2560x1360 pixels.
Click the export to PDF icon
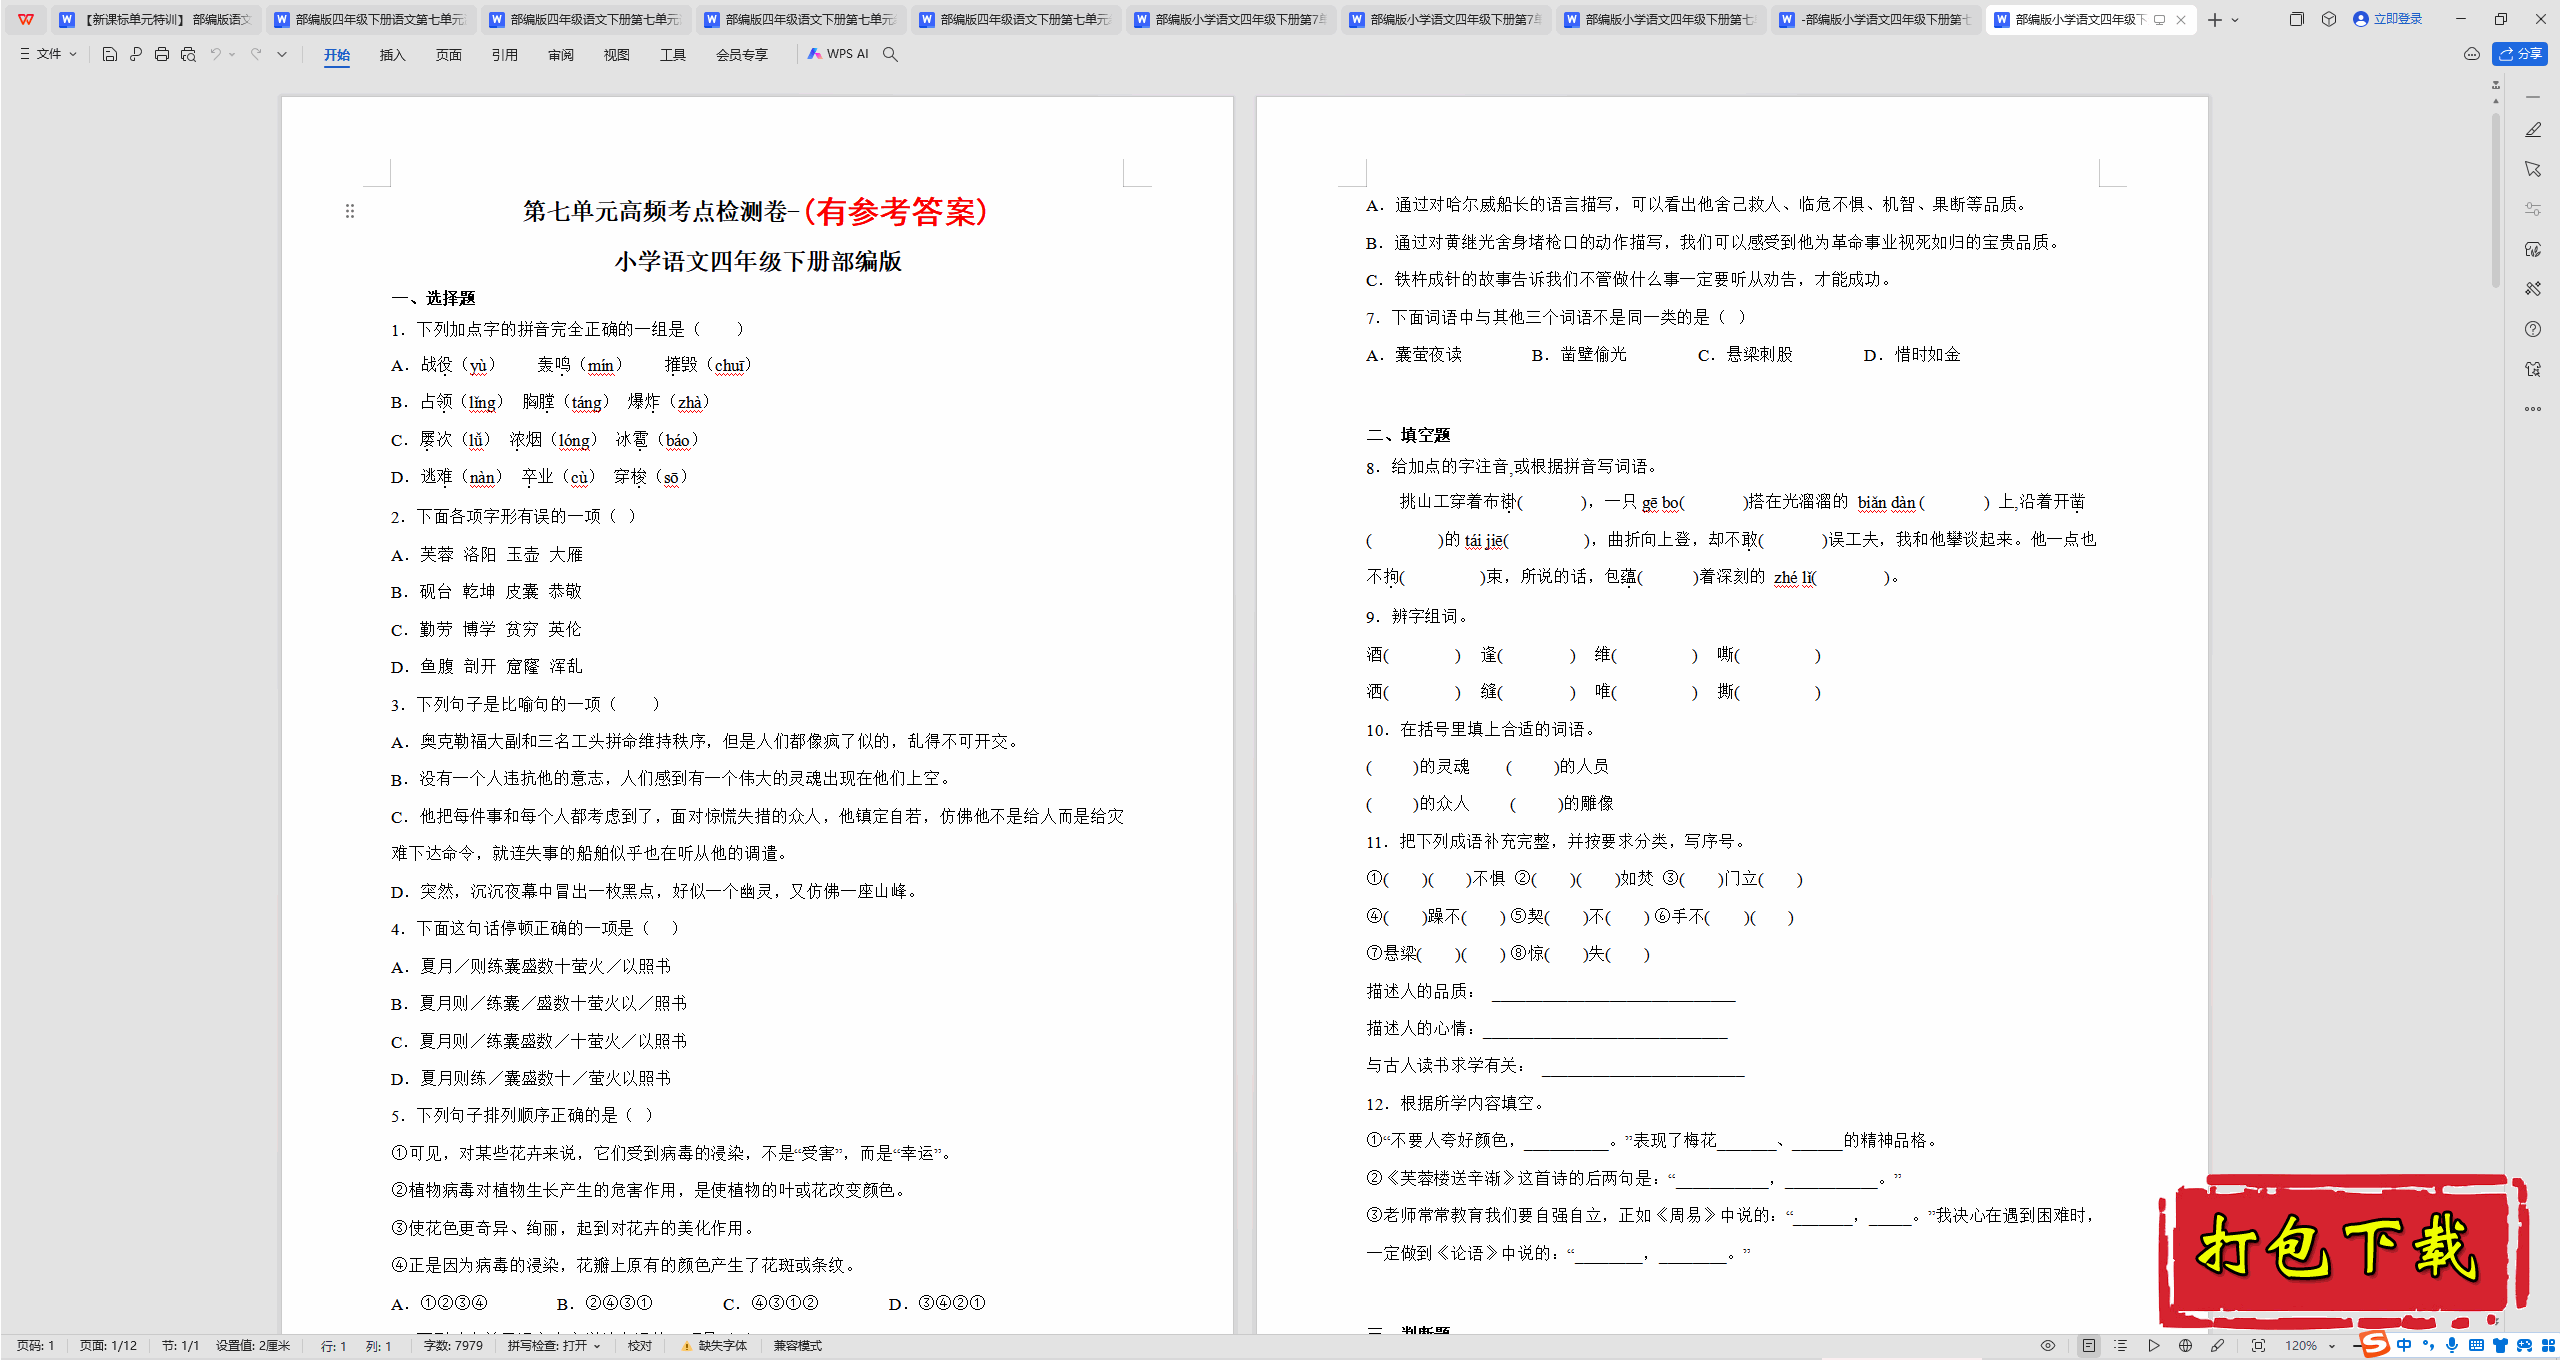pos(136,54)
